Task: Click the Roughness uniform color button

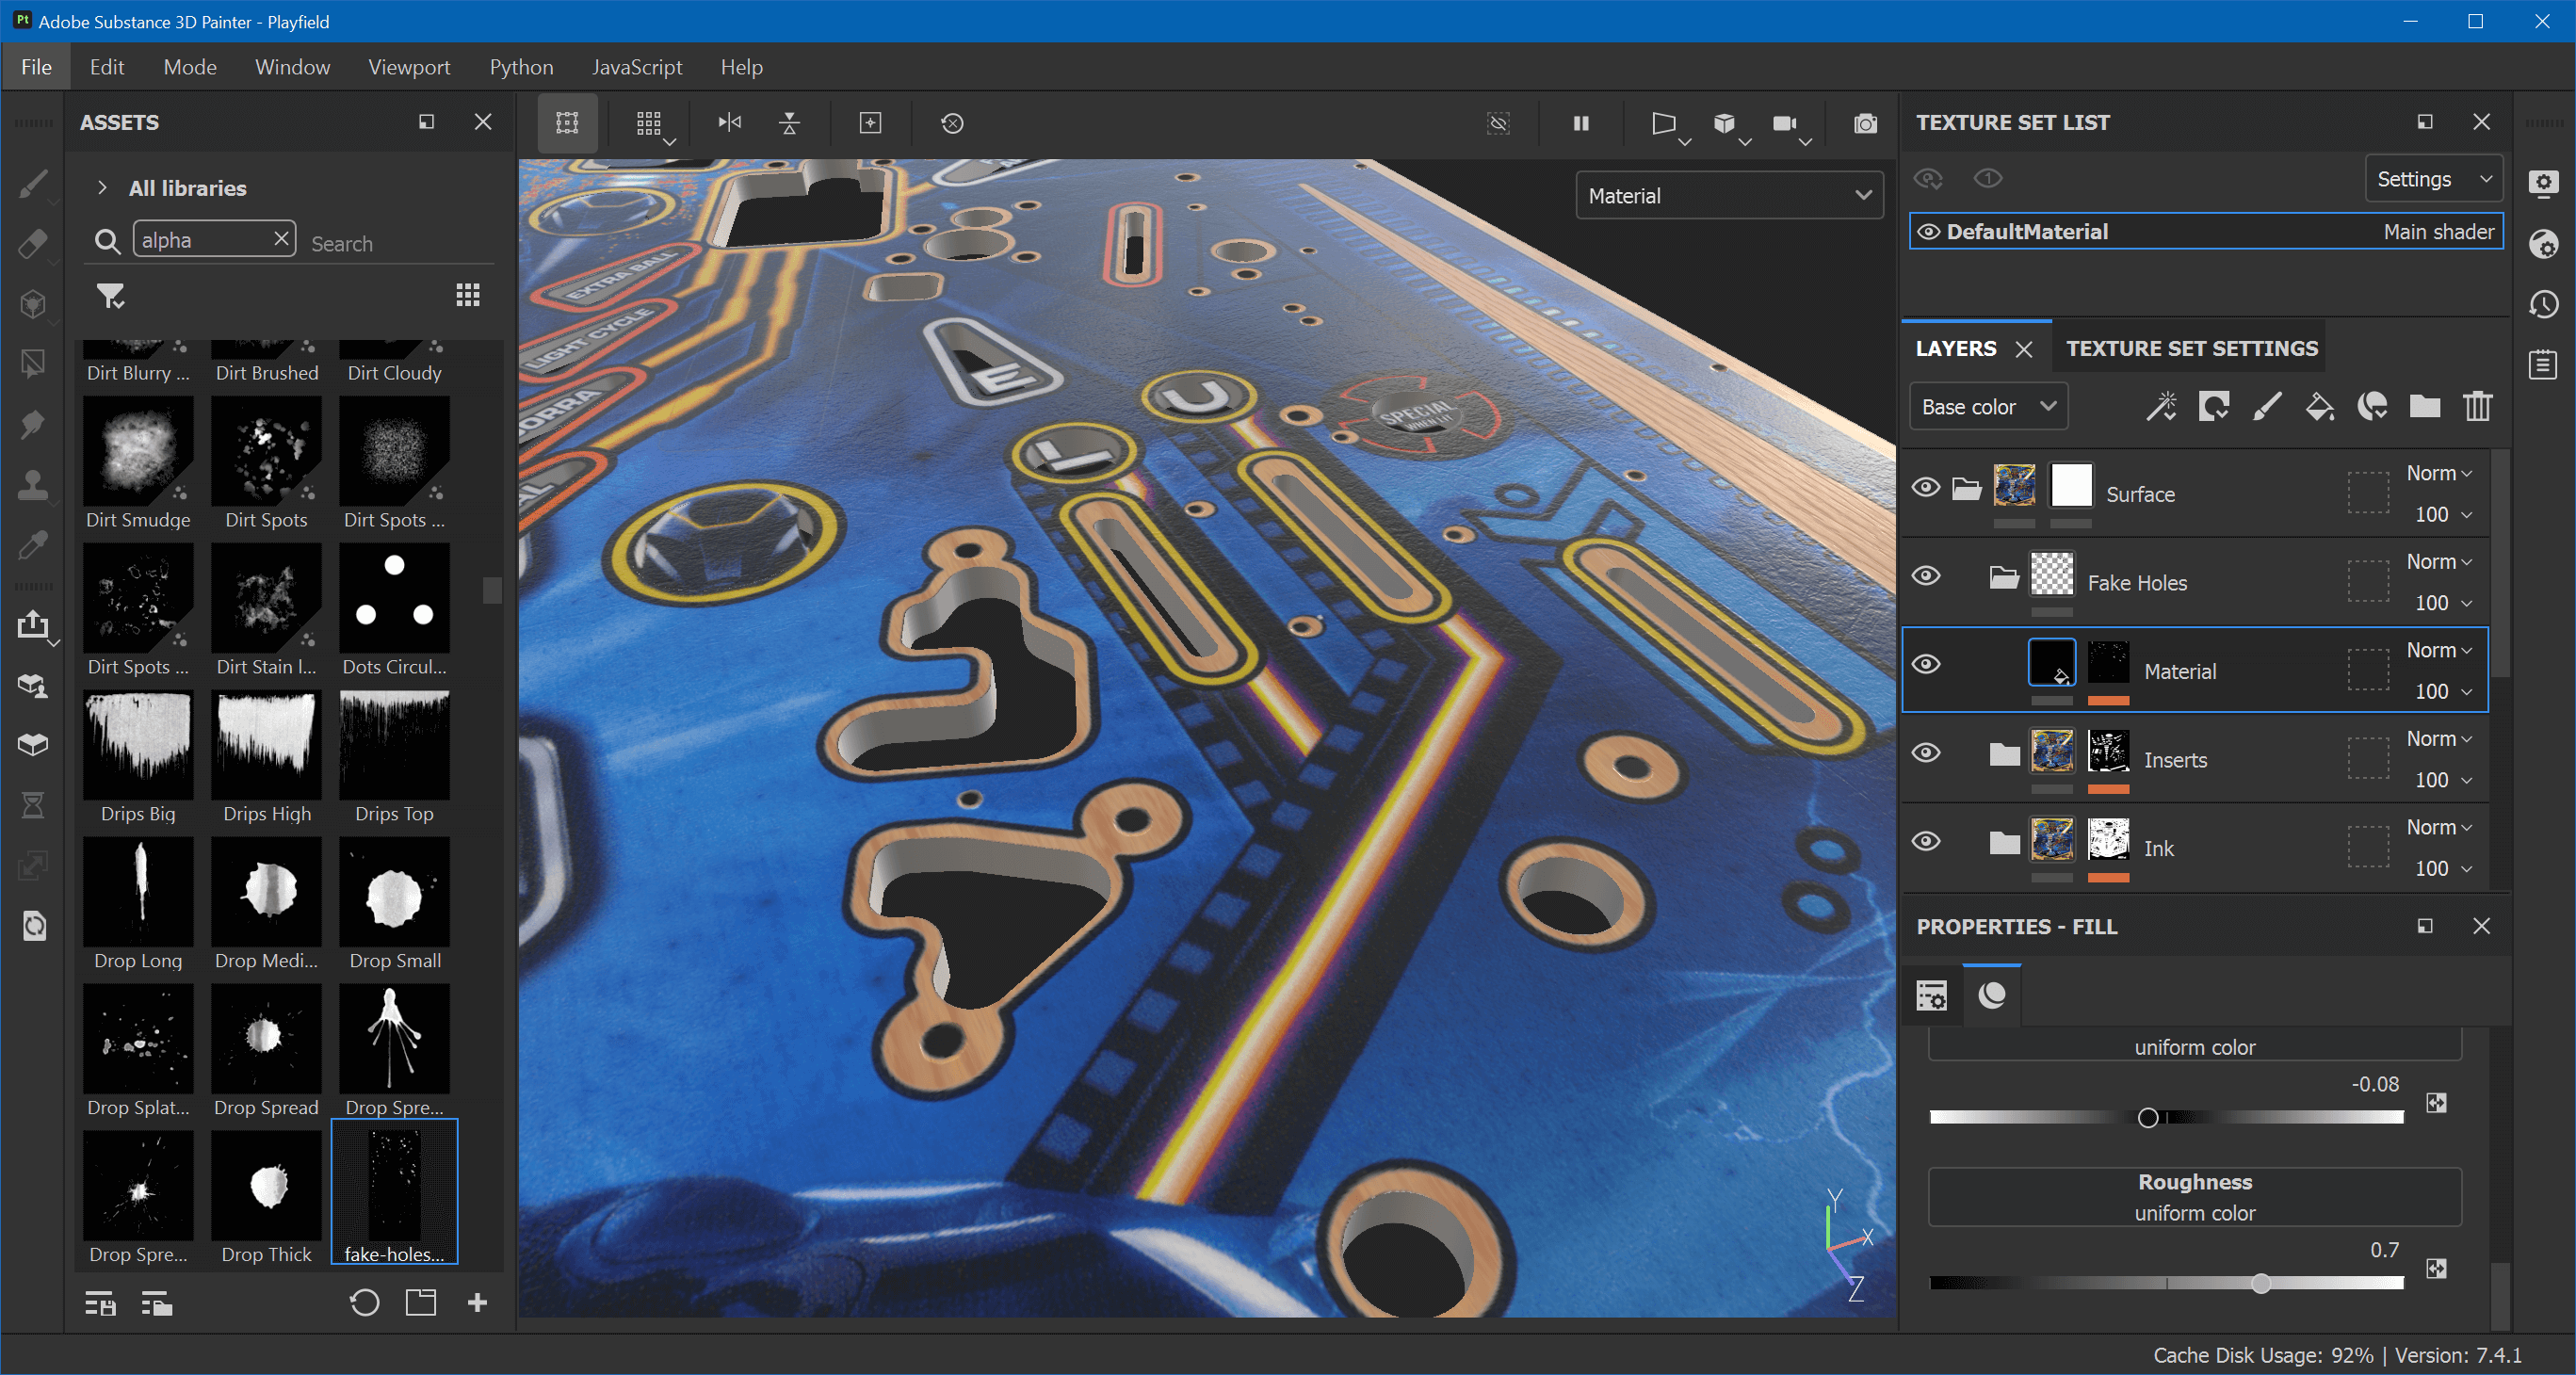Action: tap(2195, 1197)
